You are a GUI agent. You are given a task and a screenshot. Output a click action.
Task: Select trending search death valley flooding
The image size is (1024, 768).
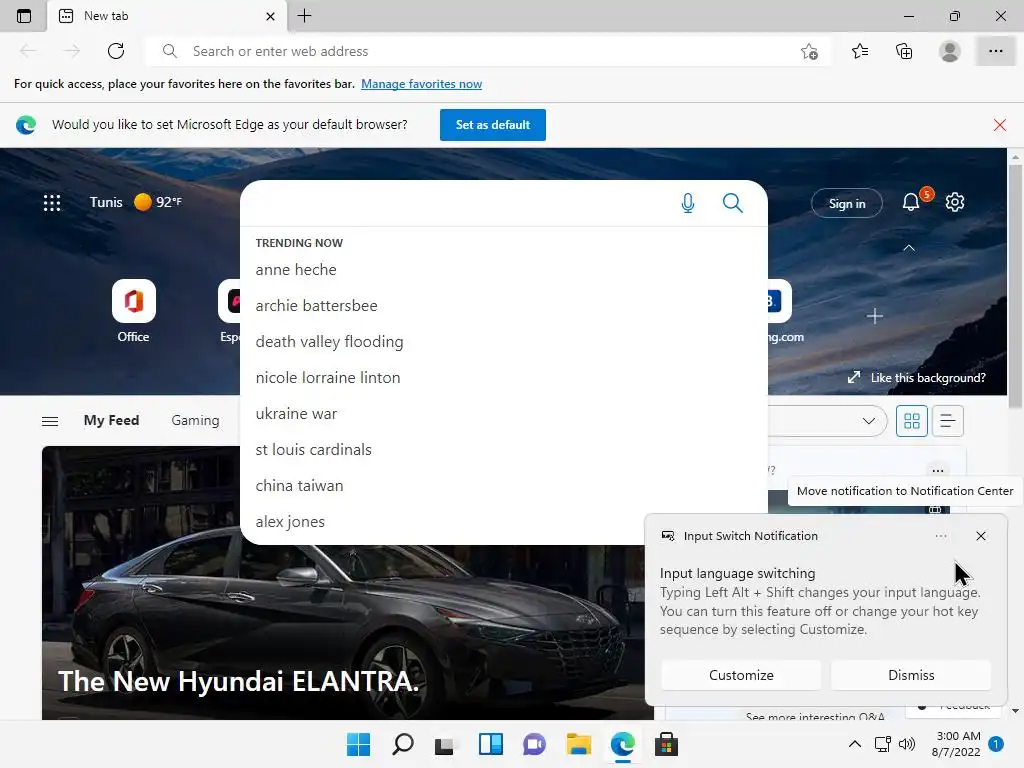(329, 342)
